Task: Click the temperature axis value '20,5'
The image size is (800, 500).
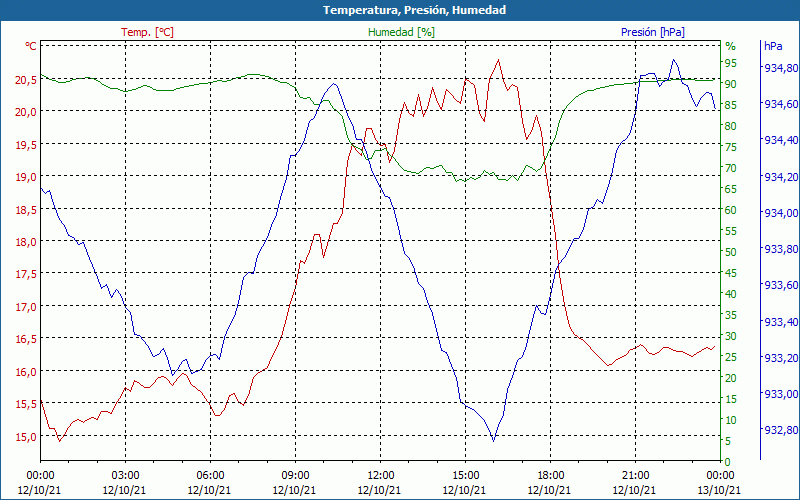Action: [26, 80]
